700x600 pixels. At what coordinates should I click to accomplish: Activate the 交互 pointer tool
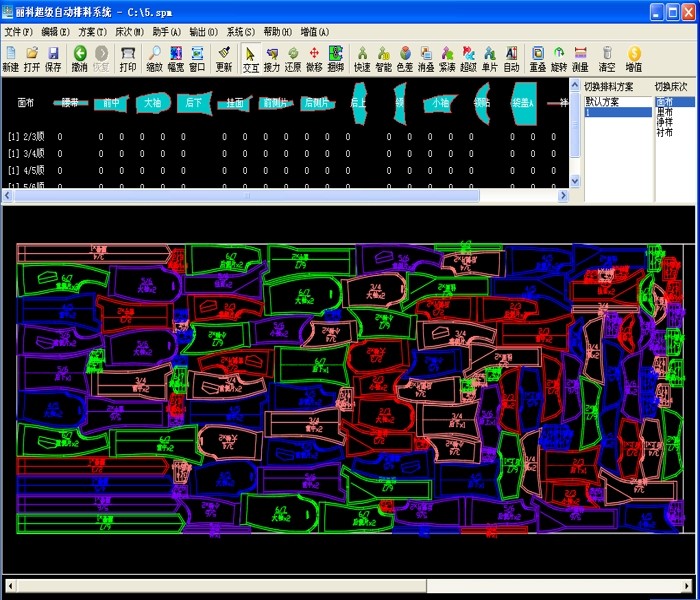(x=250, y=58)
